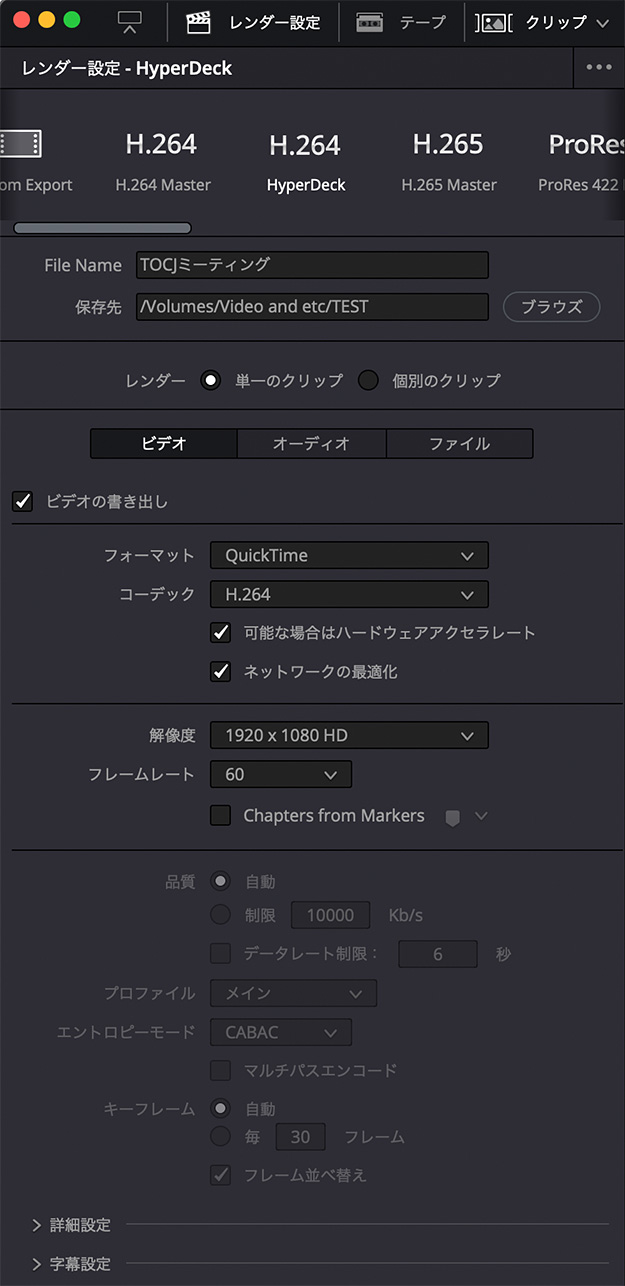Click the preset list horizontal scrollbar
This screenshot has width=625, height=1286.
point(102,228)
